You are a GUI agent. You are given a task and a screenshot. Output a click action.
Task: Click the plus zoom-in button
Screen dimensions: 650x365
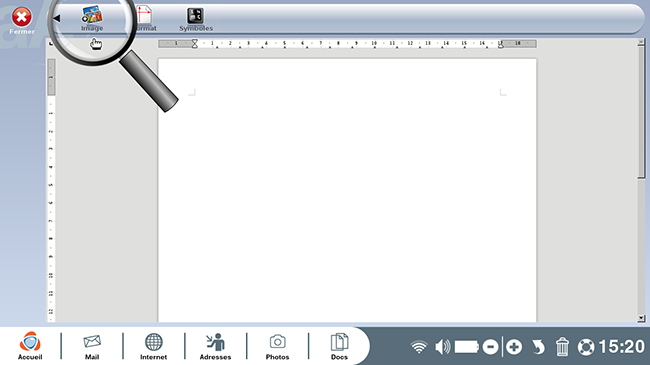(x=514, y=347)
